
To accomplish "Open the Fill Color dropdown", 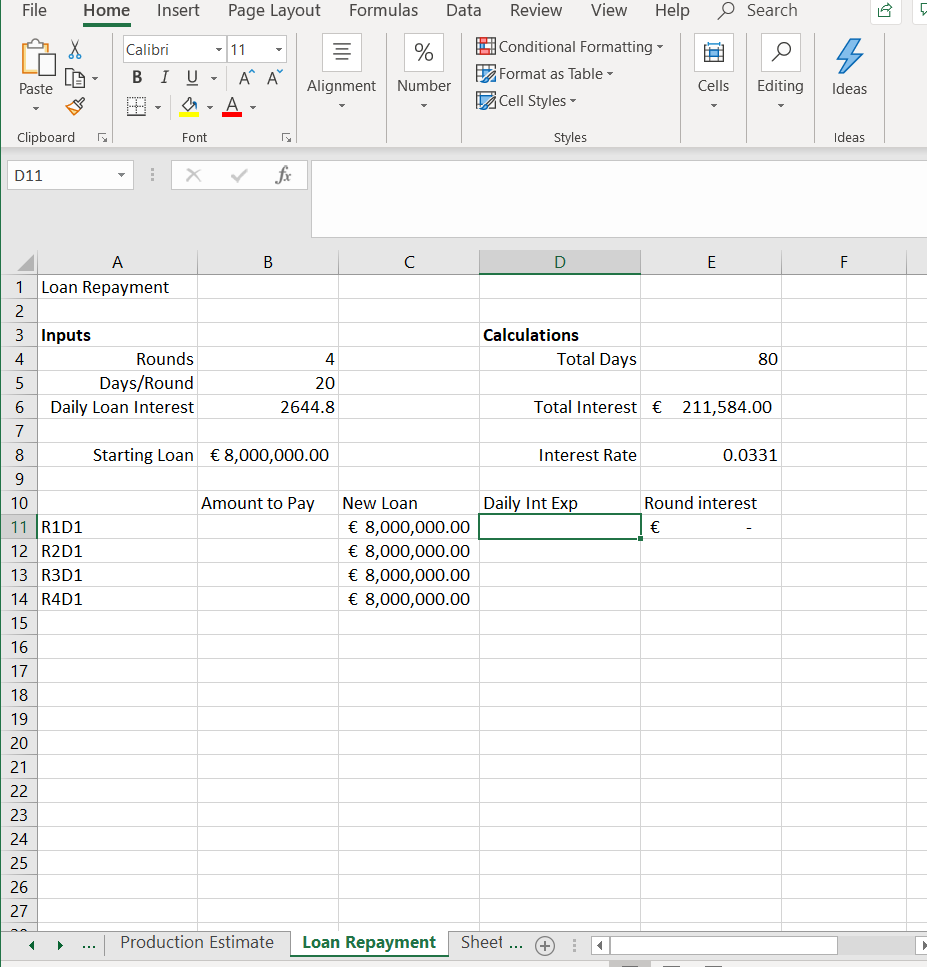I will coord(209,106).
